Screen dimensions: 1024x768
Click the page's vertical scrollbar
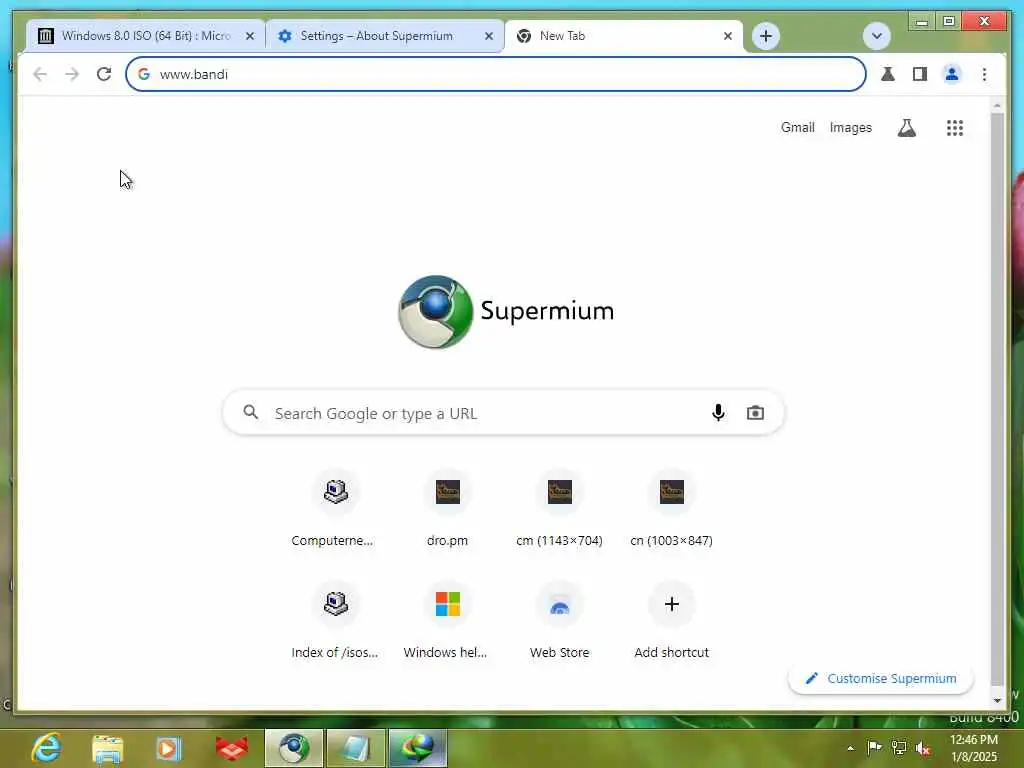point(997,399)
